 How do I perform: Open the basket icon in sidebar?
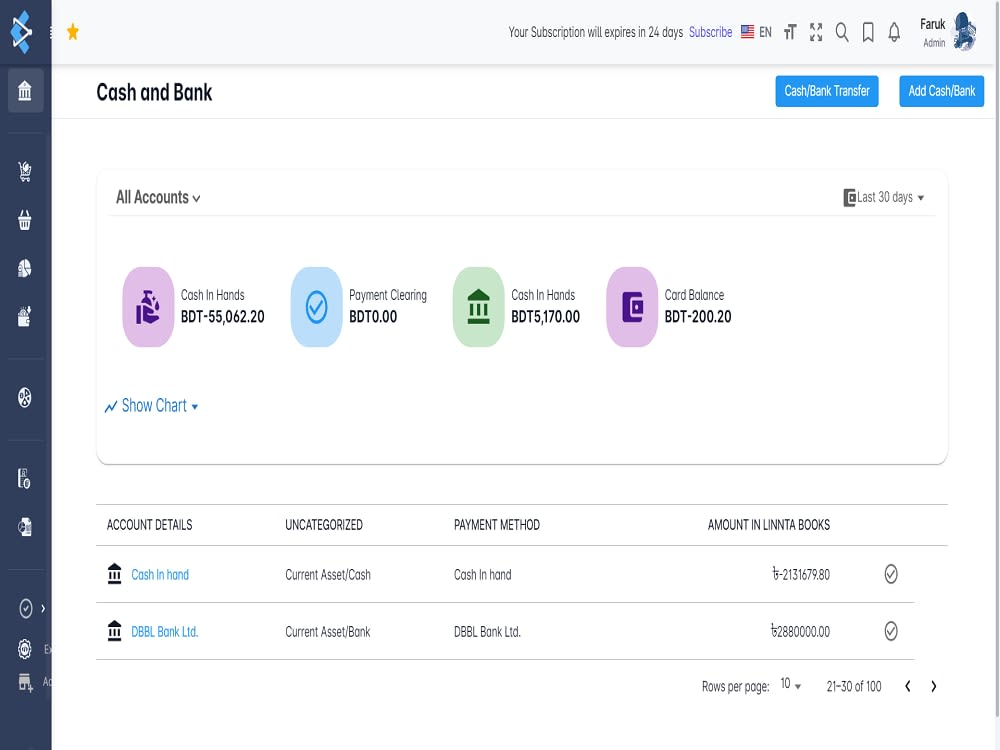click(25, 220)
